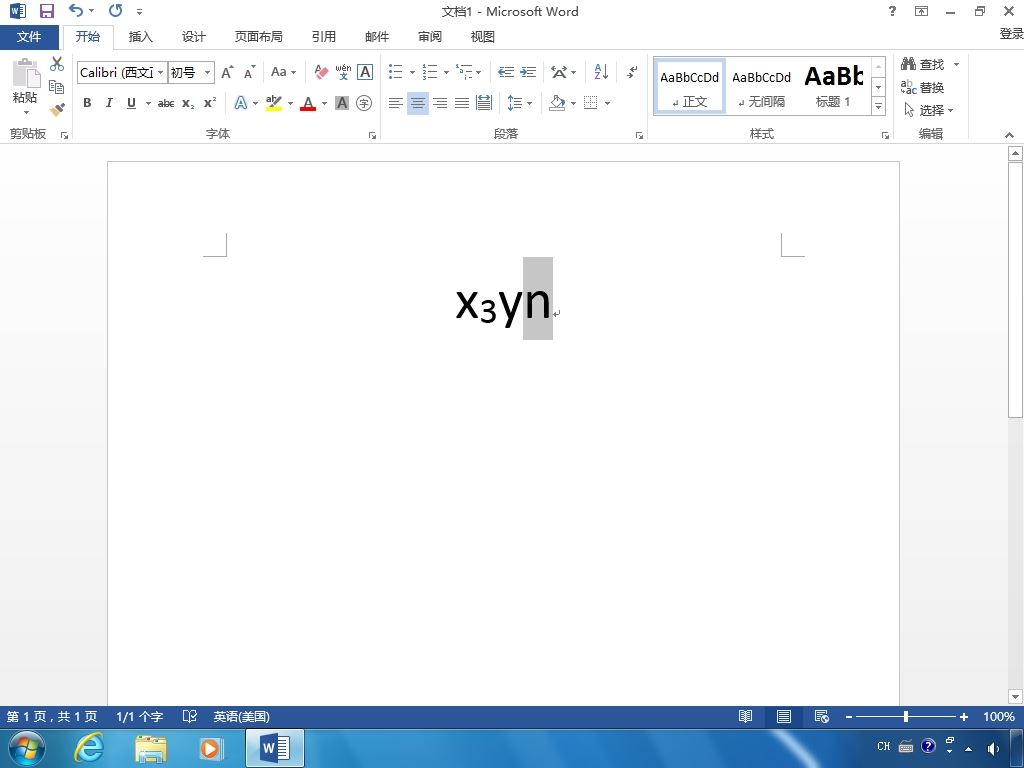Viewport: 1024px width, 768px height.
Task: Decrease paragraph indent
Action: coord(505,72)
